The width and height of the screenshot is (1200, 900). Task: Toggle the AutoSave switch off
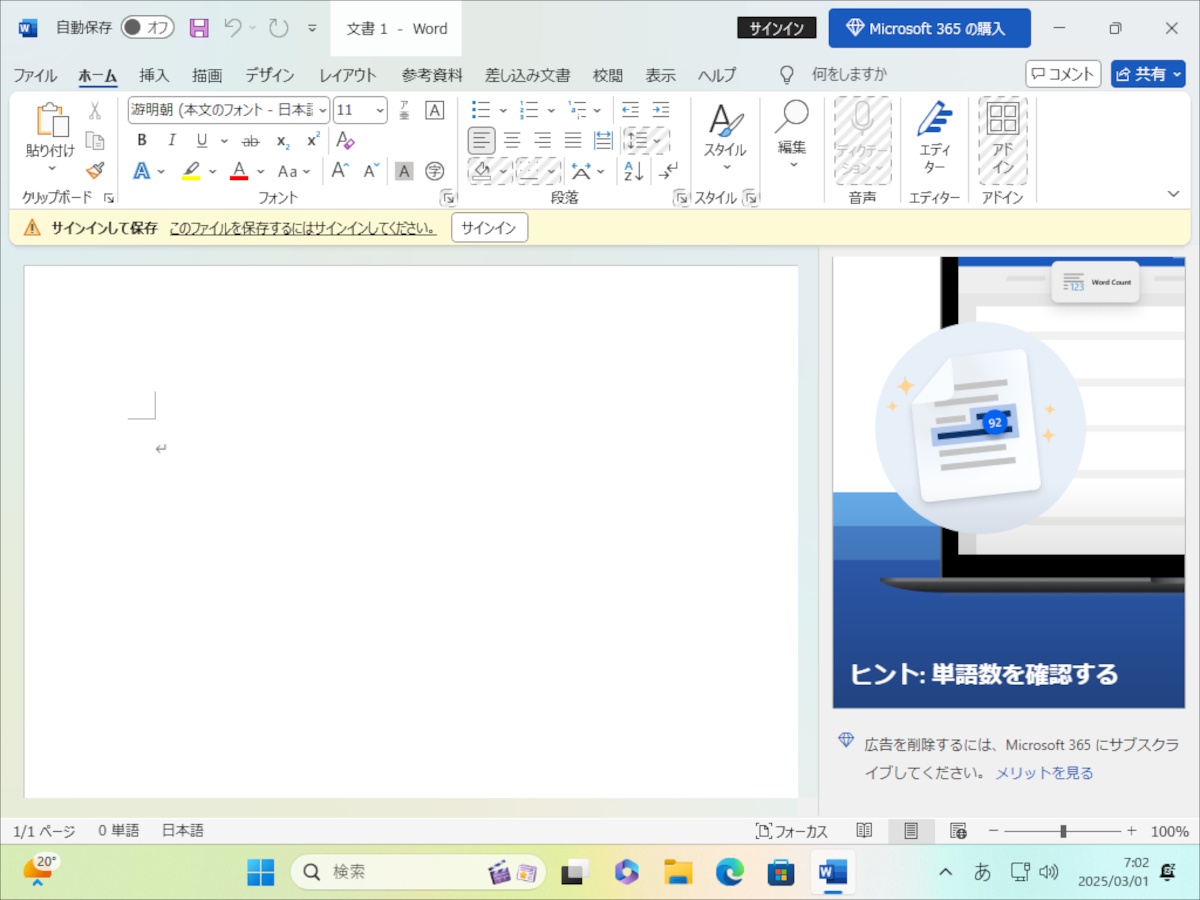(146, 27)
